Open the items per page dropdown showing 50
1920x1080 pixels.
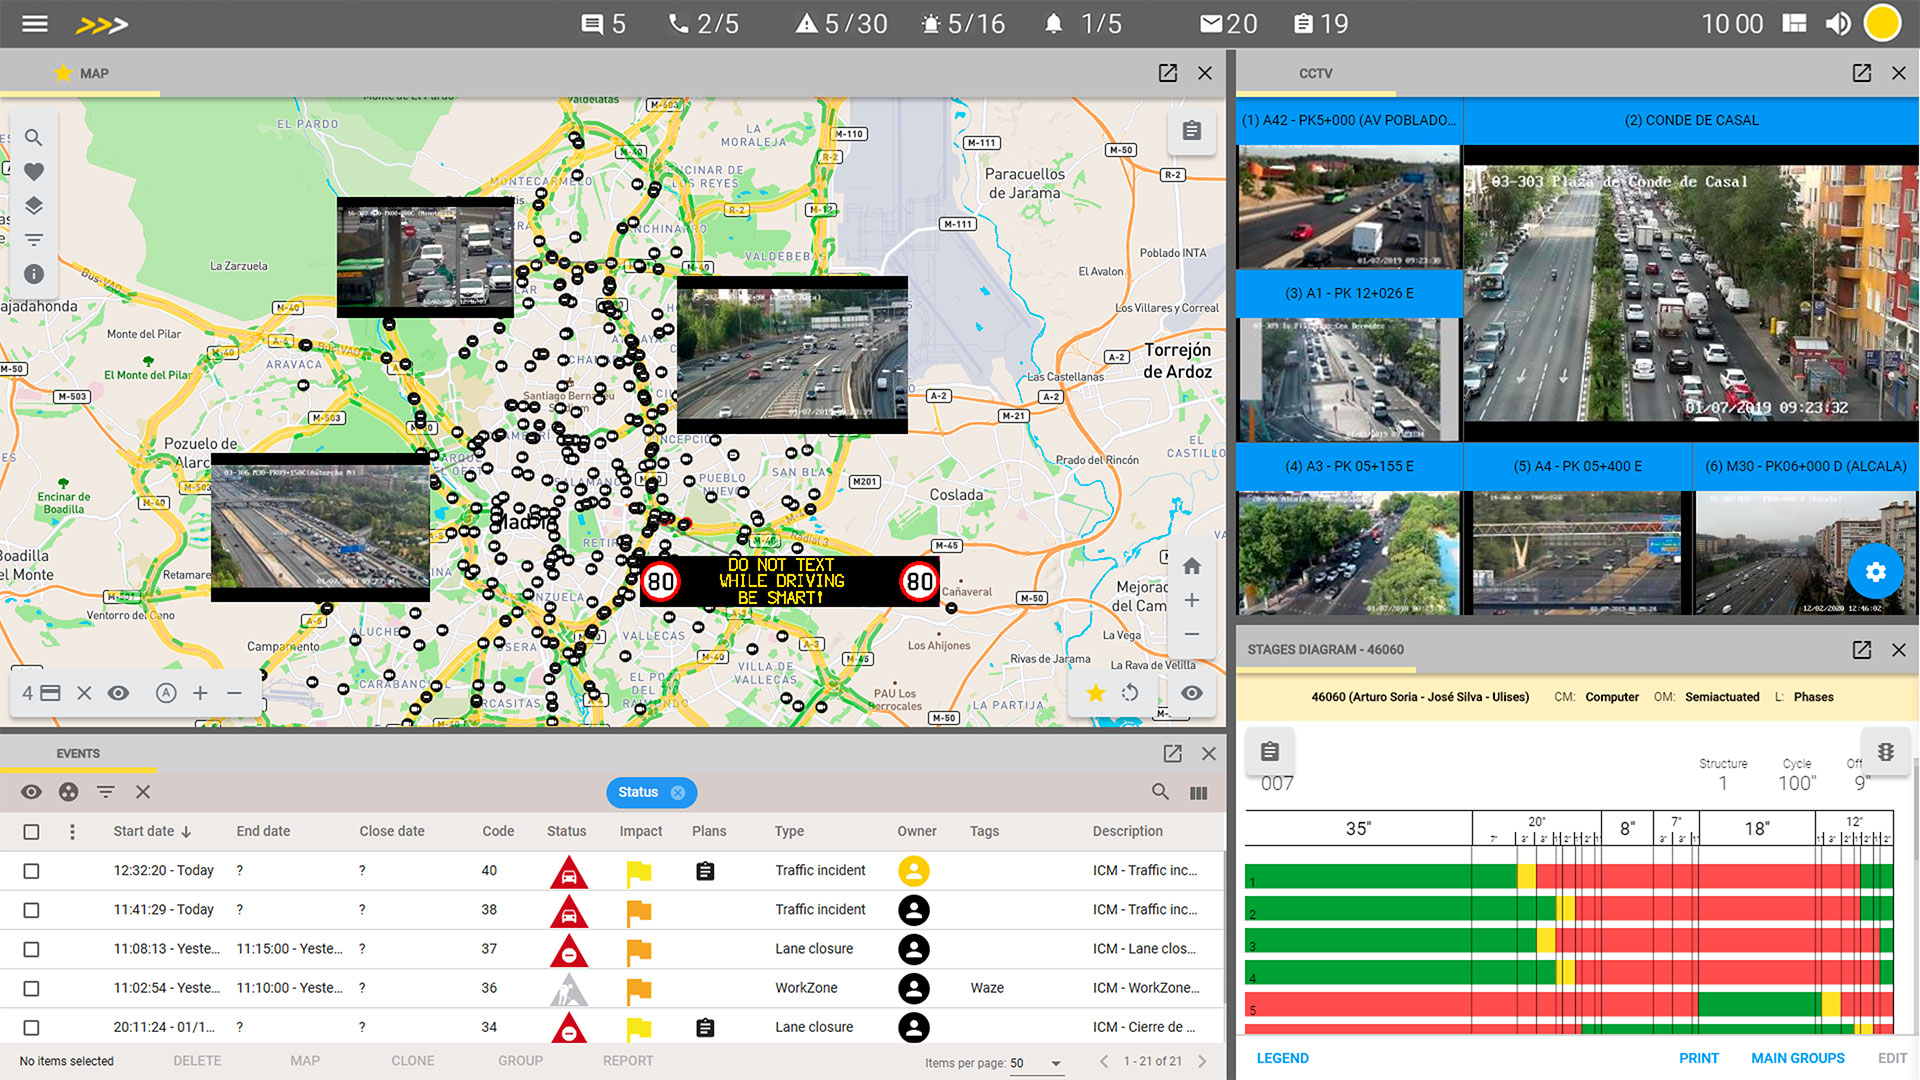pyautogui.click(x=1036, y=1063)
